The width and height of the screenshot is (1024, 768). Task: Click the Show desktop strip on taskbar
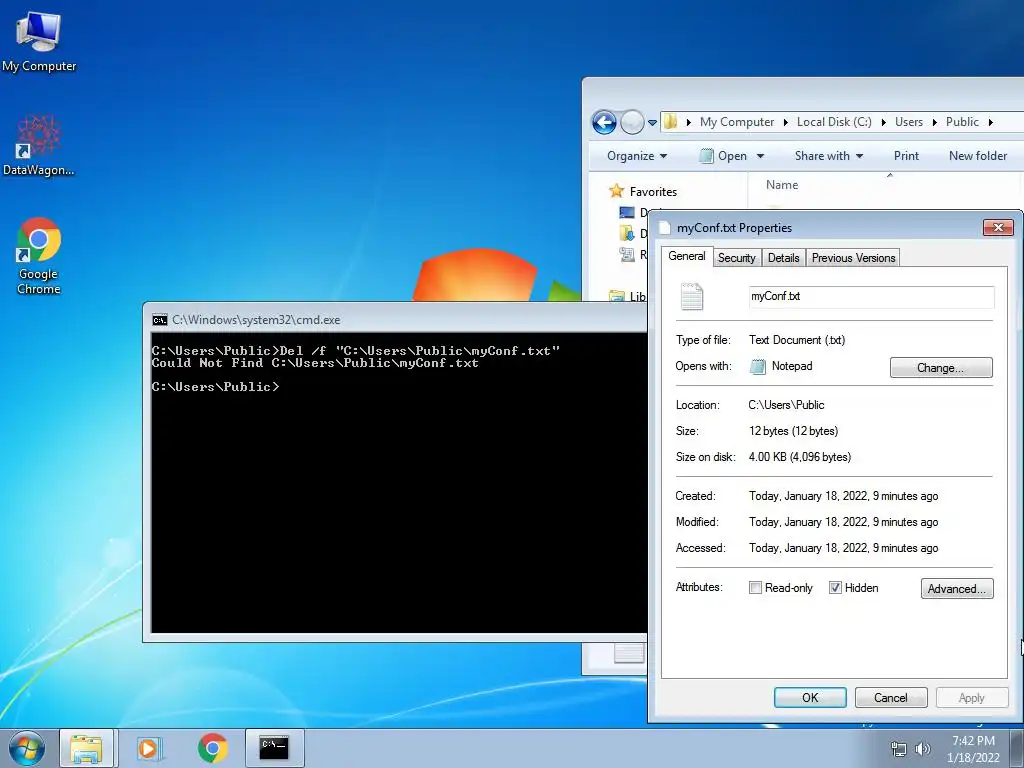coord(1017,748)
